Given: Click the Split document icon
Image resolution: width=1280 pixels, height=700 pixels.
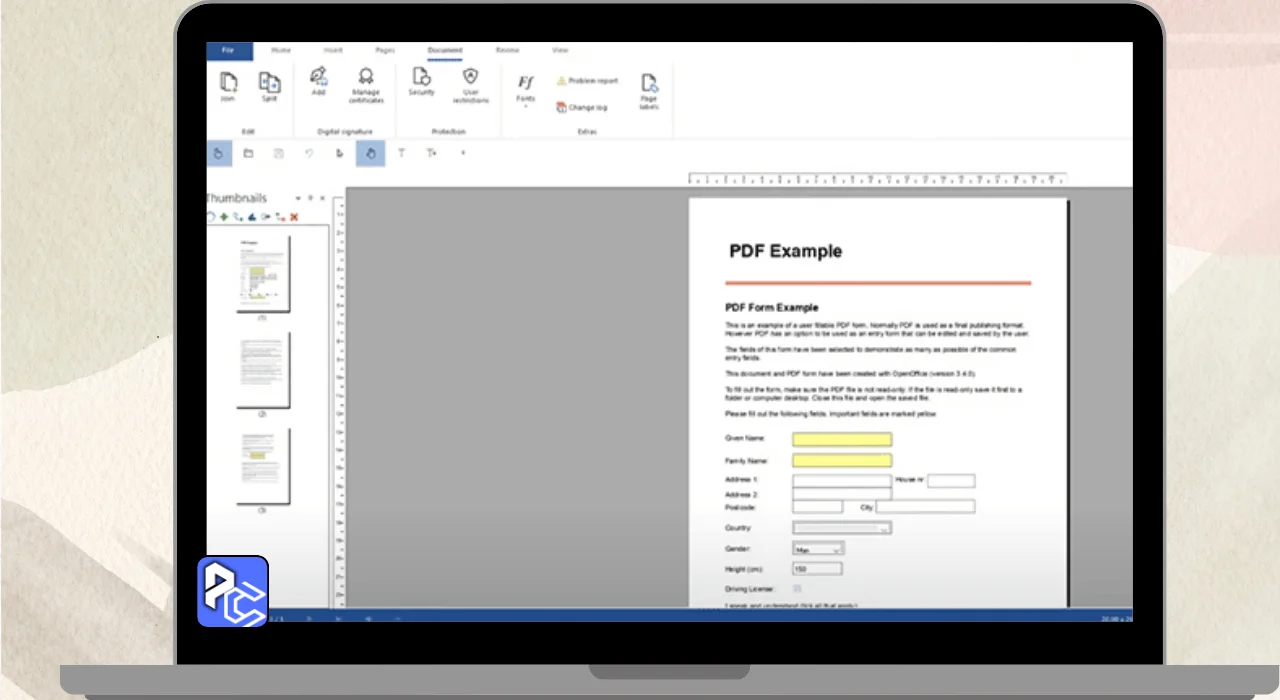Looking at the screenshot, I should point(269,86).
